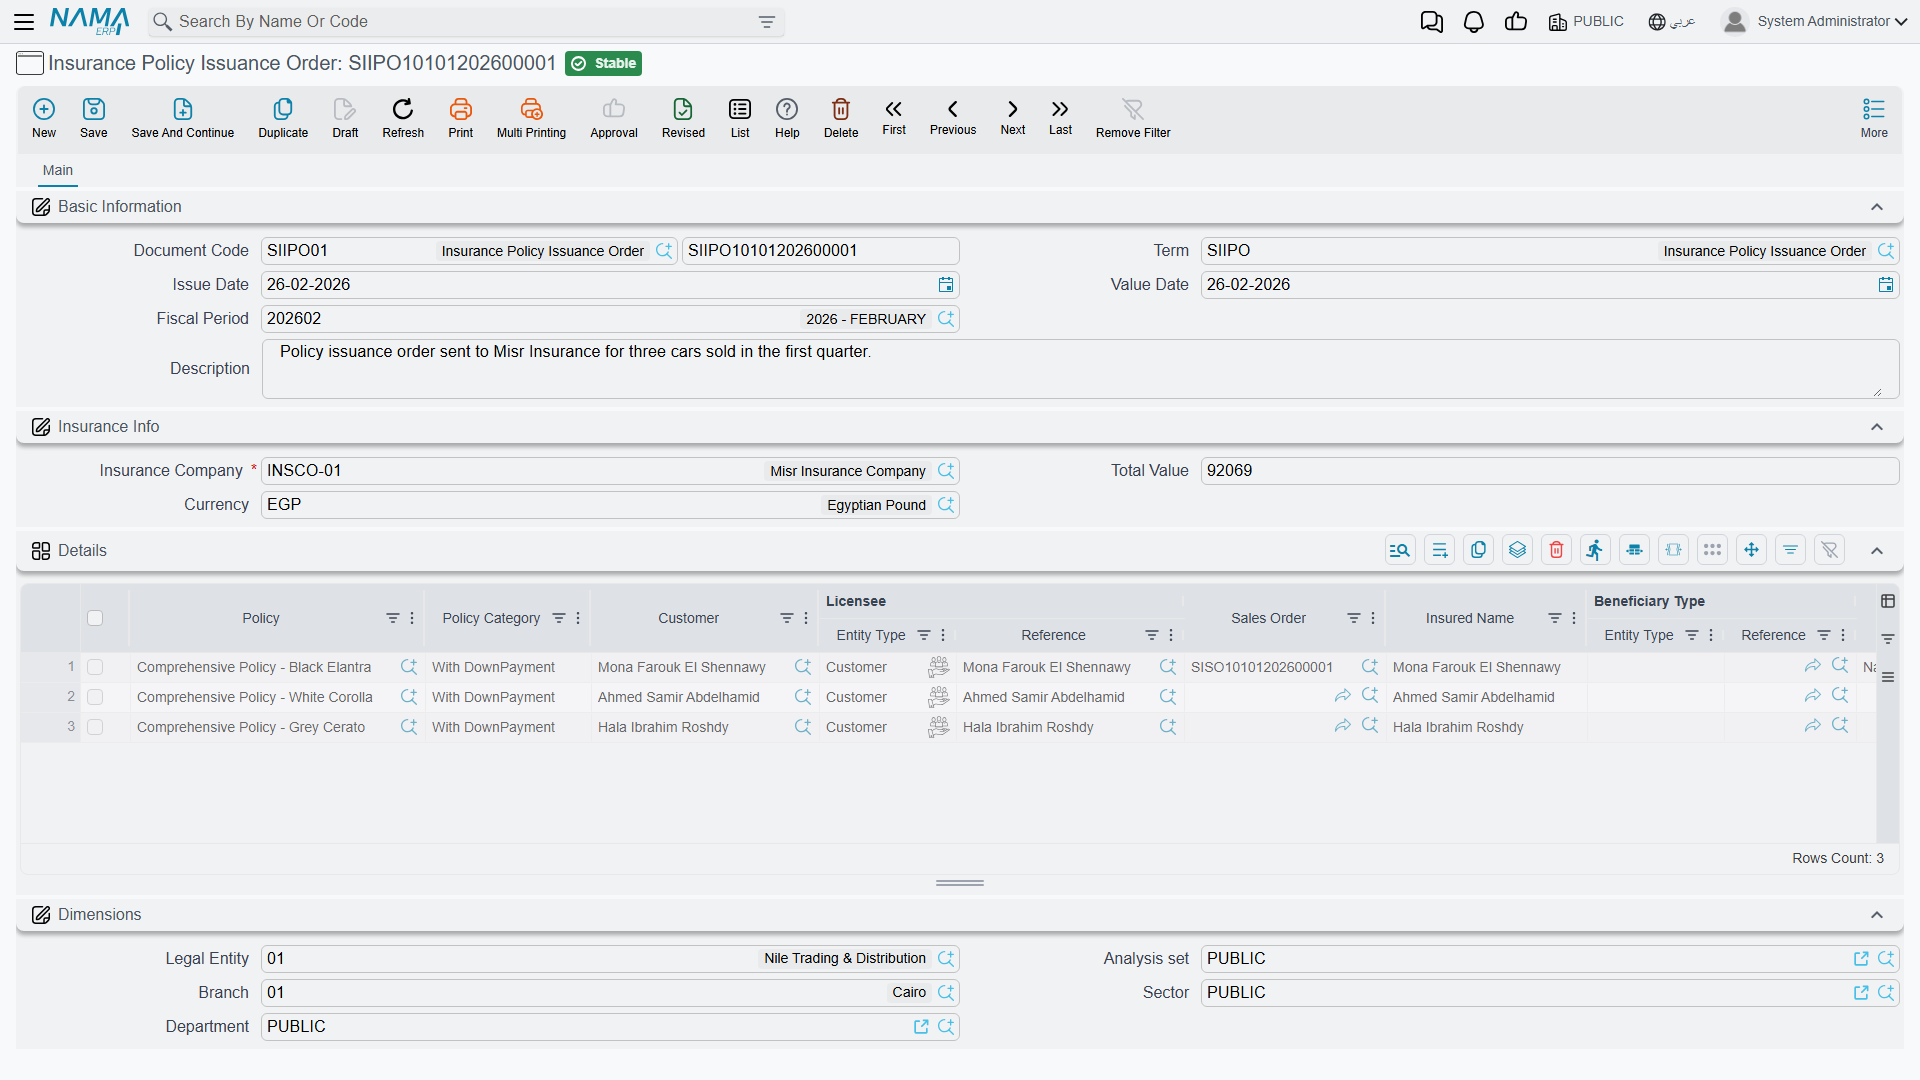The image size is (1920, 1080).
Task: Click the Draft toolbar button
Action: pyautogui.click(x=345, y=117)
